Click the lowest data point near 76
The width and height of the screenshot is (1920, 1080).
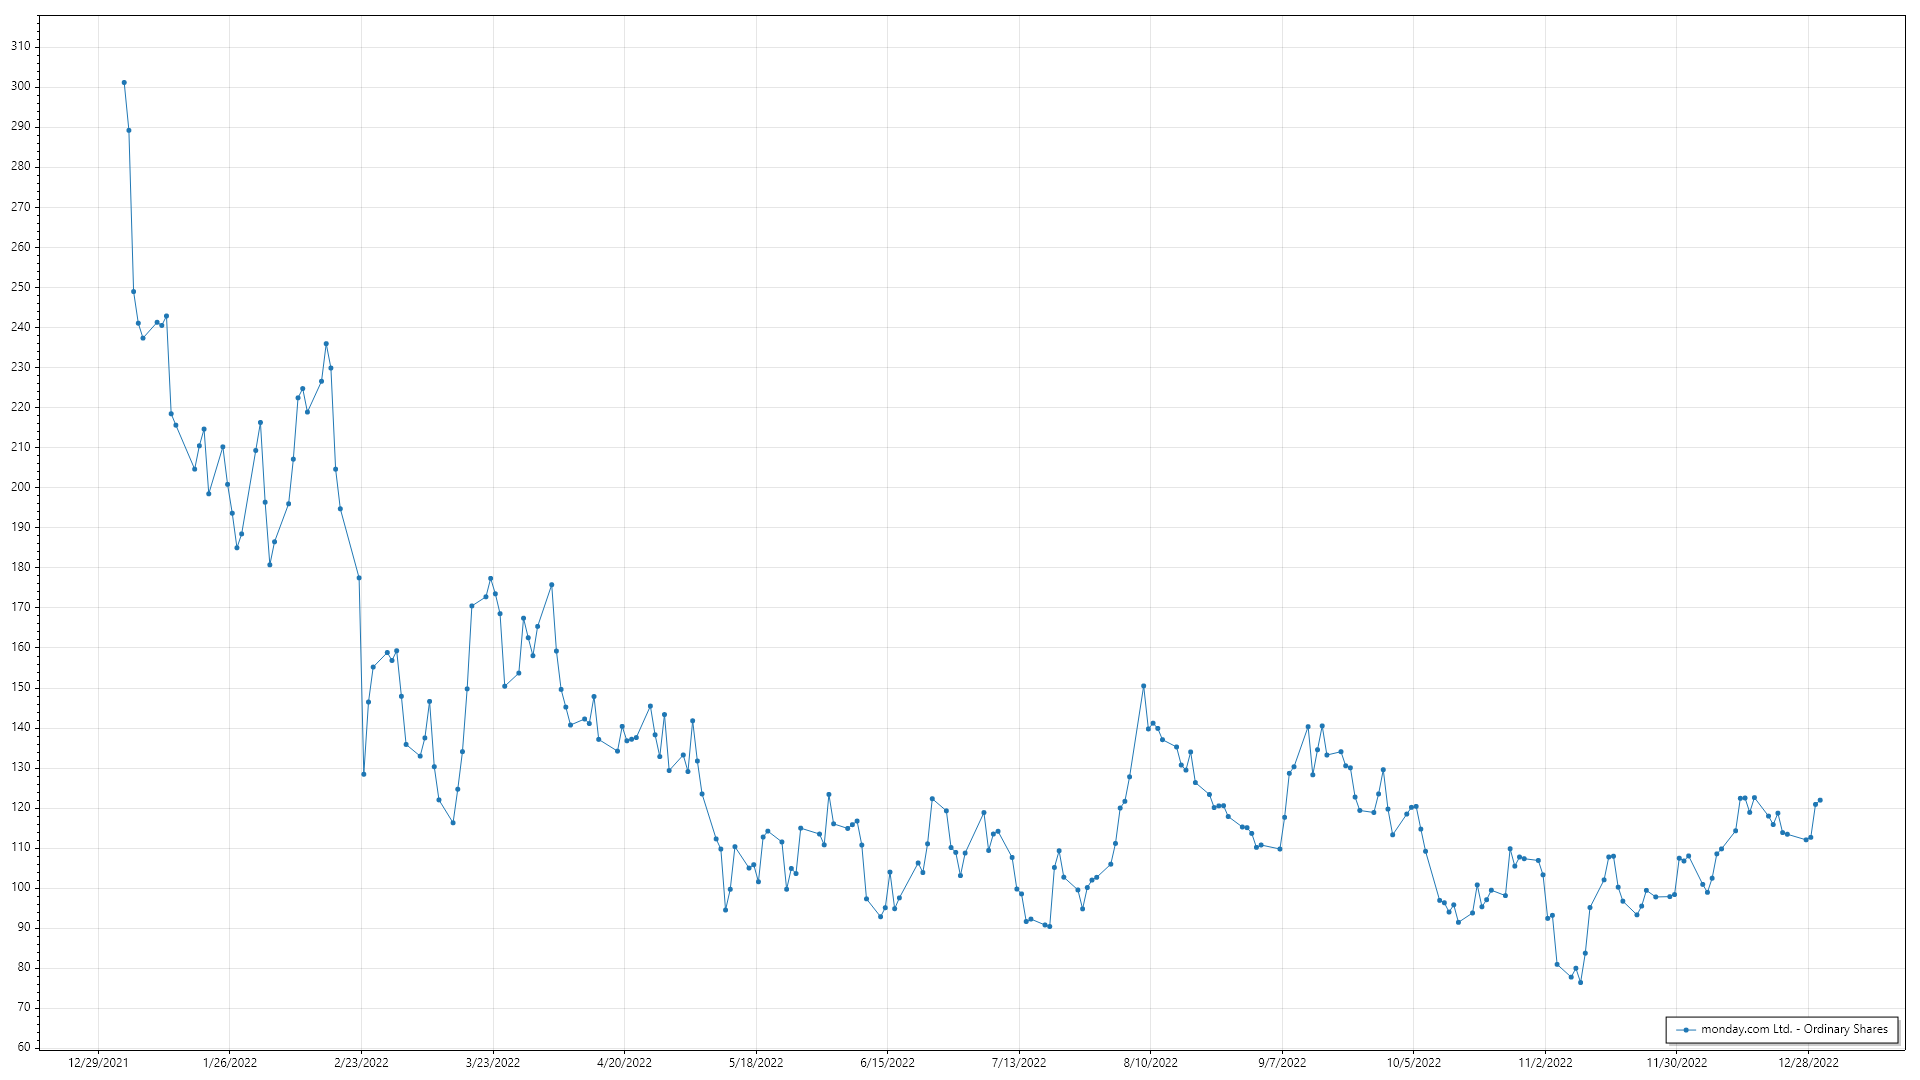[x=1580, y=982]
